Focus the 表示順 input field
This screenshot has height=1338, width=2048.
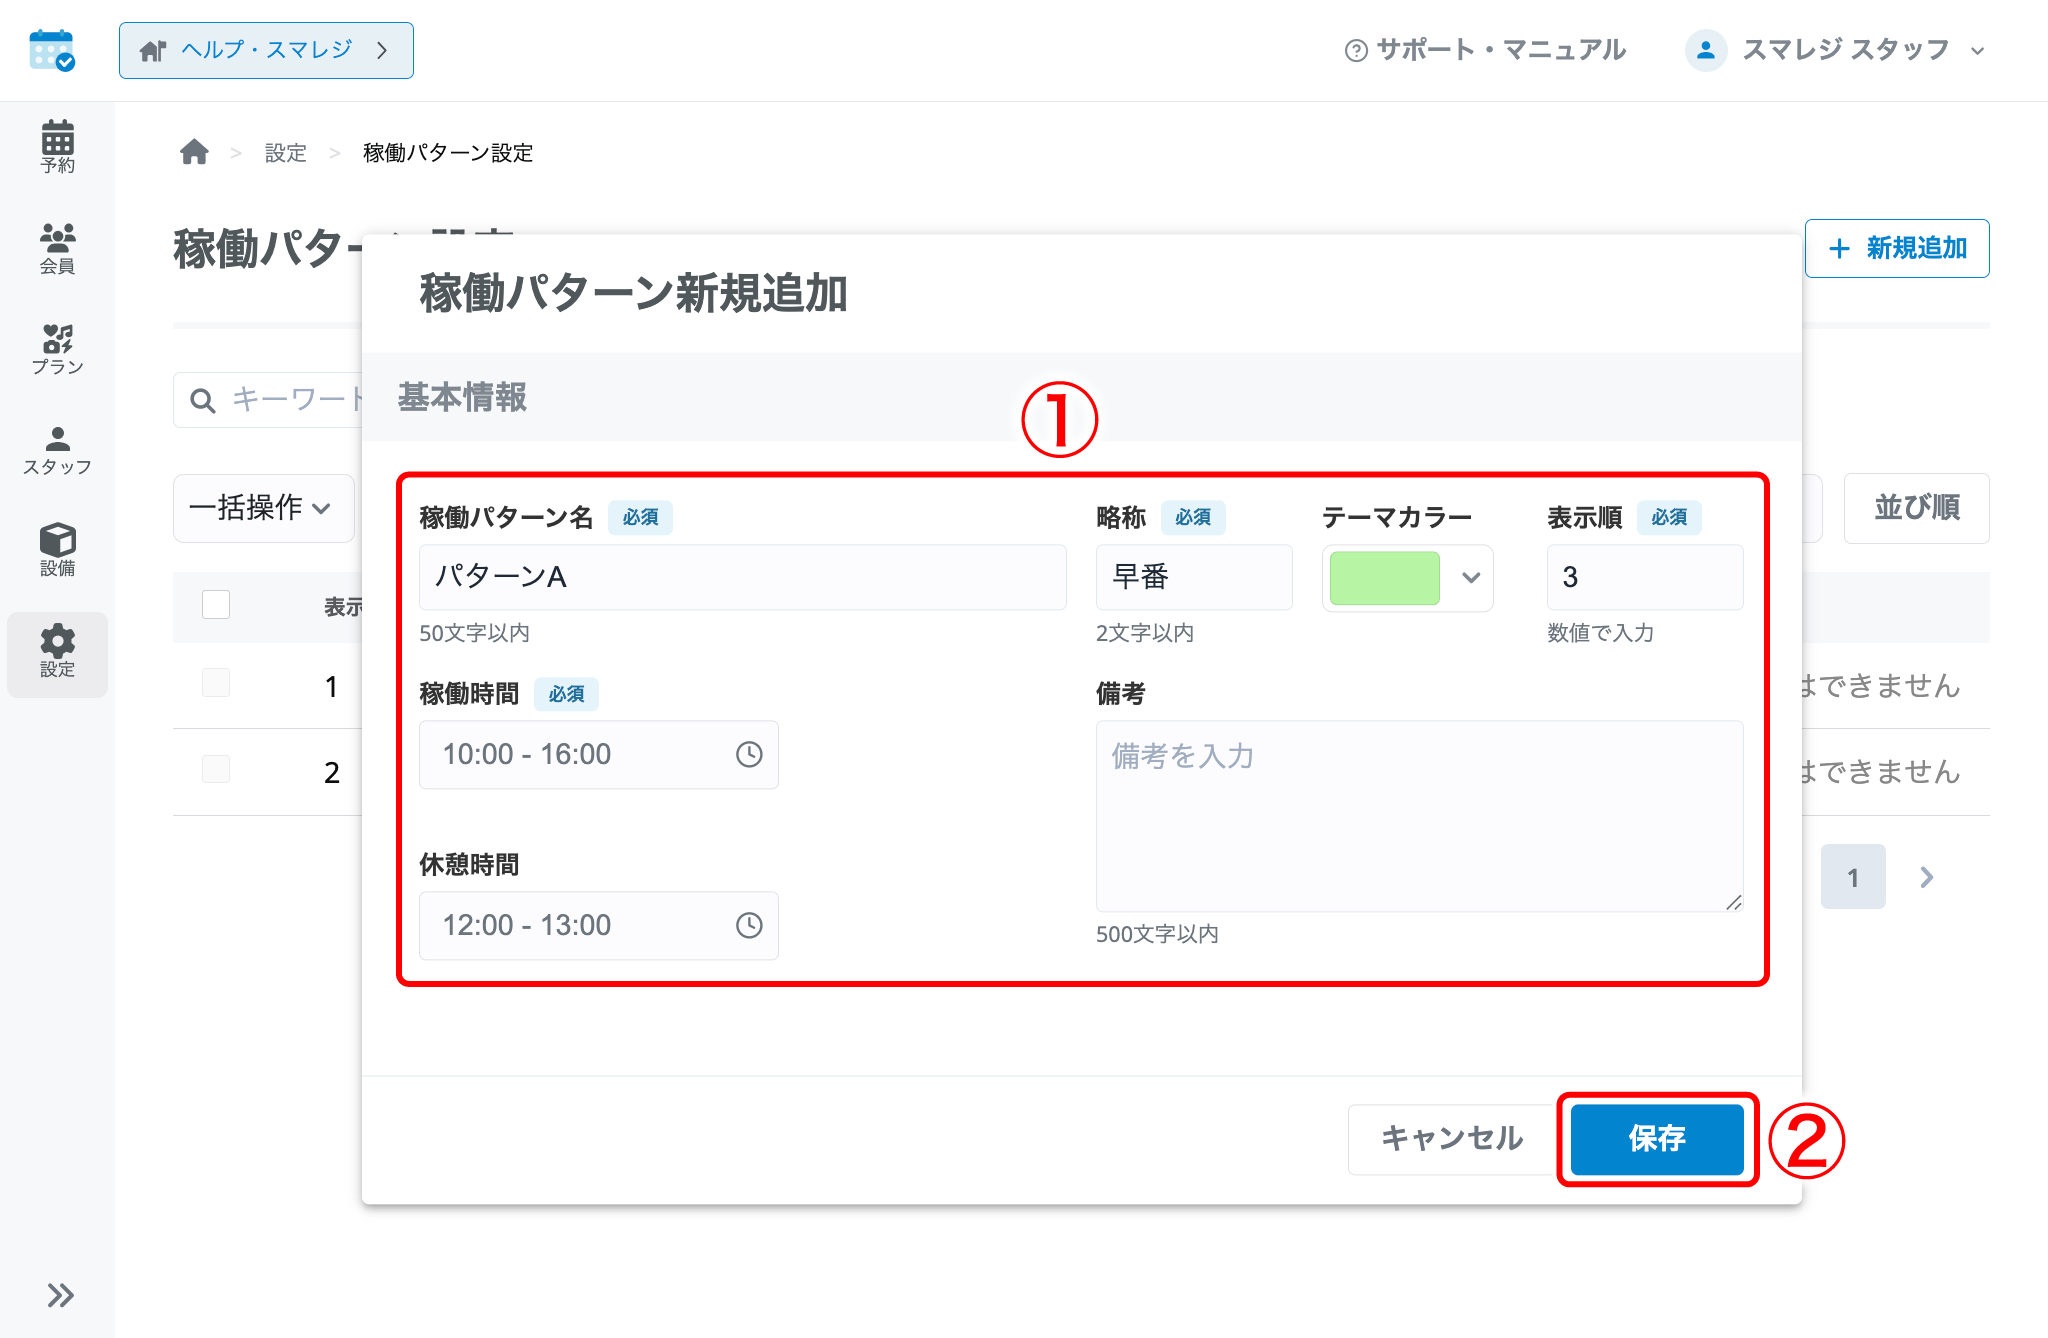(1645, 577)
